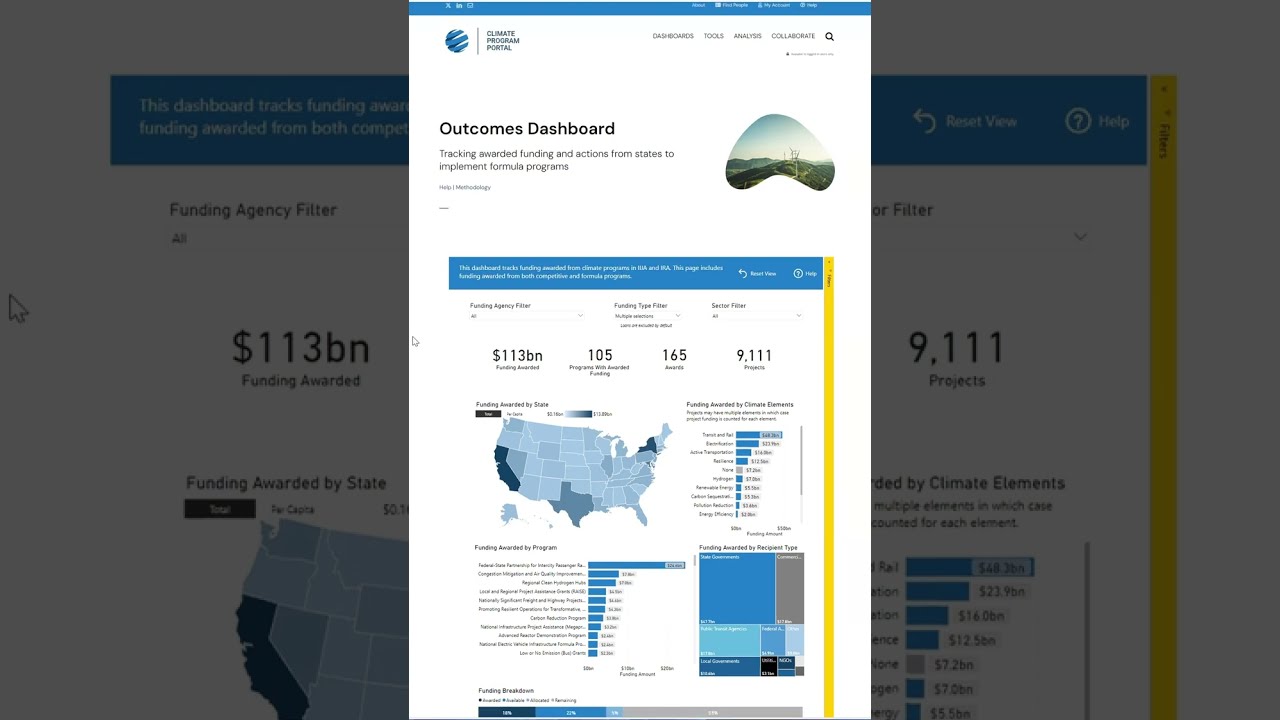Click the gray Commercial treemap tile

(x=789, y=589)
